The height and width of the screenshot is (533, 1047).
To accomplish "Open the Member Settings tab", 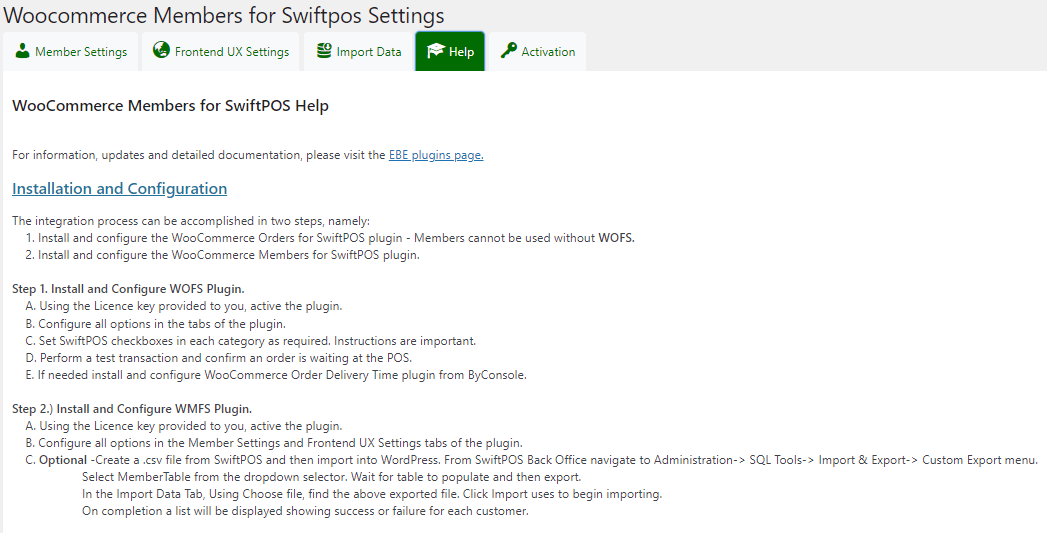I will coord(71,51).
